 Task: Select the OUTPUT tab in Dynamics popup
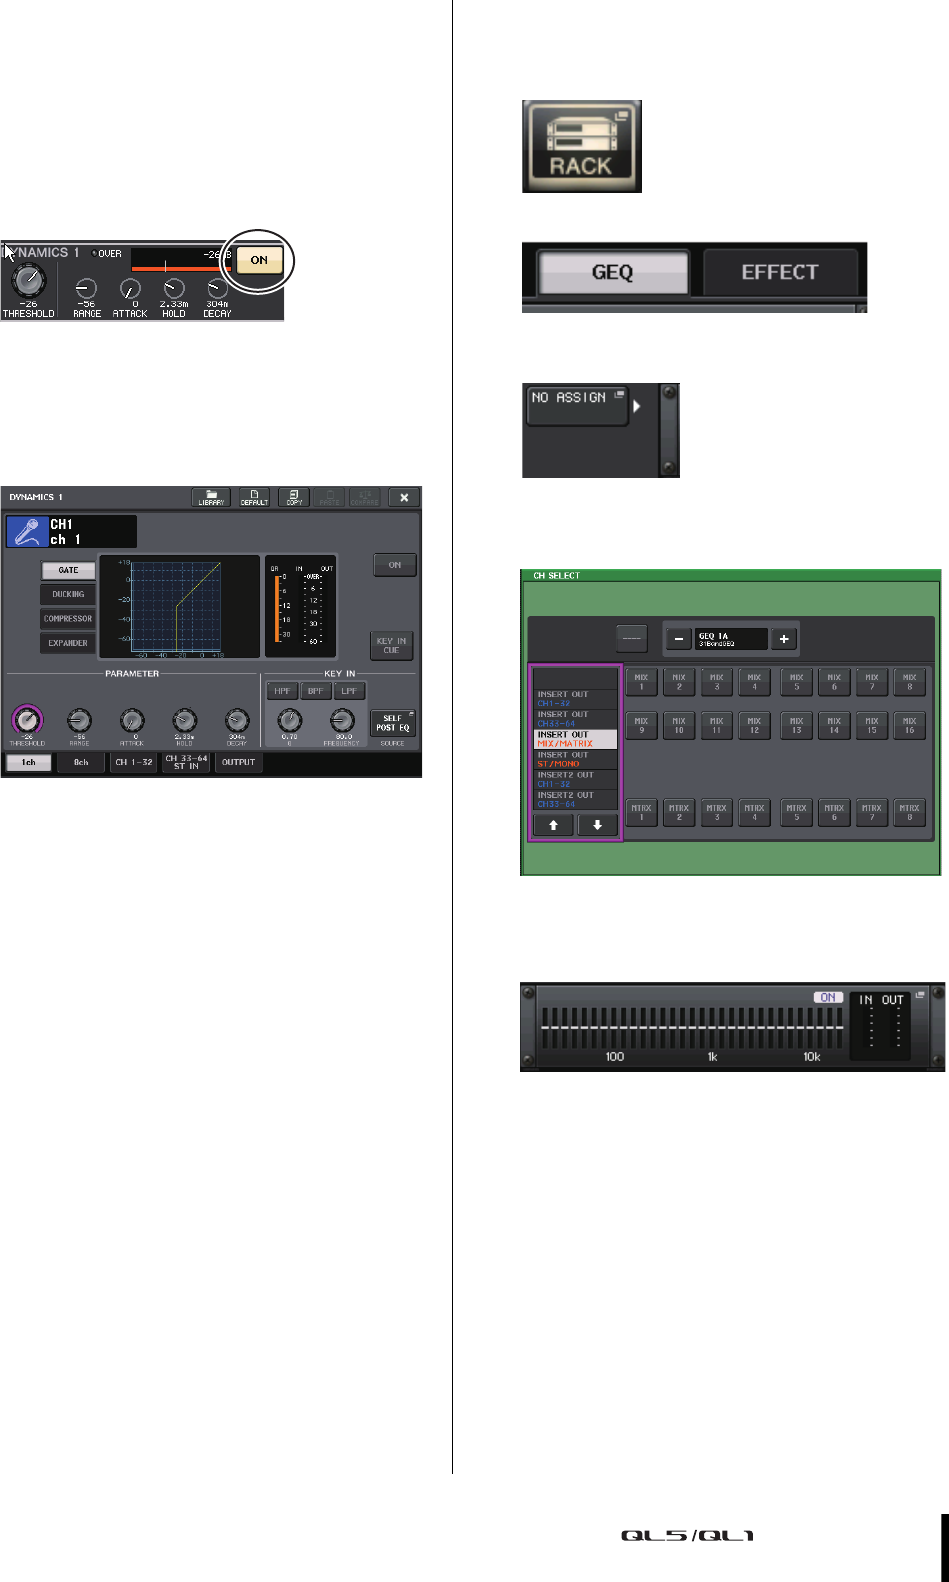click(239, 762)
